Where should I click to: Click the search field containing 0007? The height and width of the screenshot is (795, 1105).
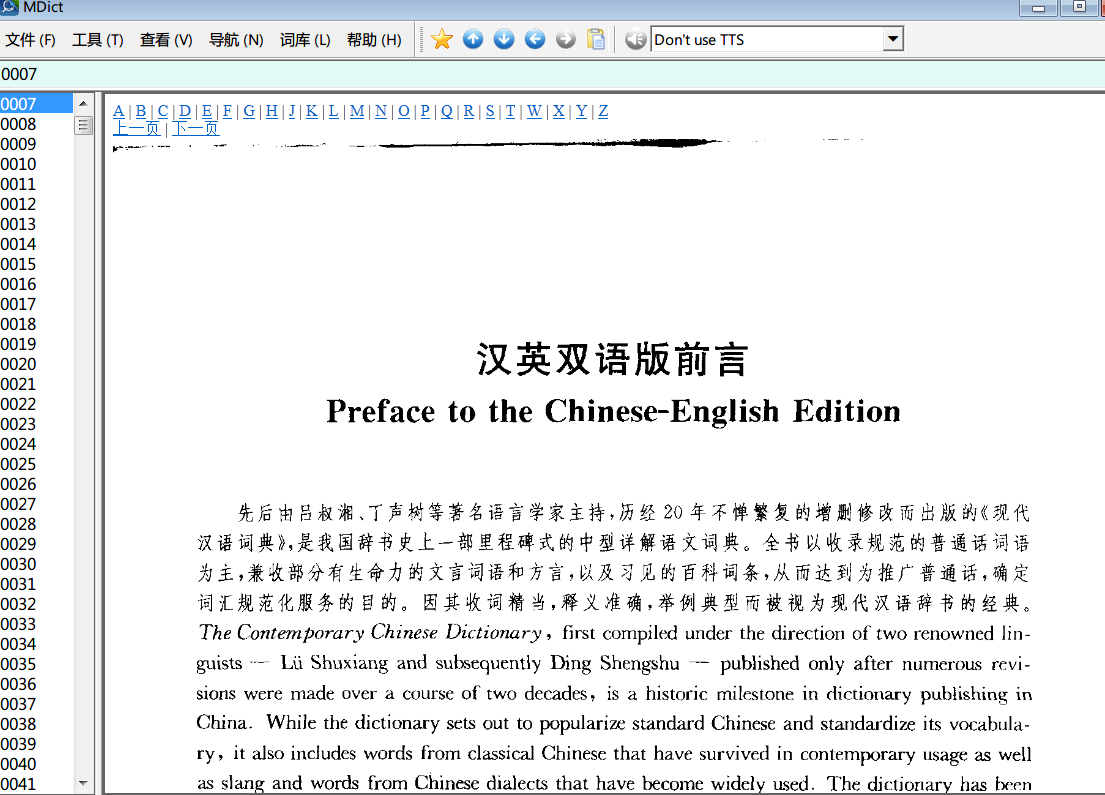pos(552,74)
